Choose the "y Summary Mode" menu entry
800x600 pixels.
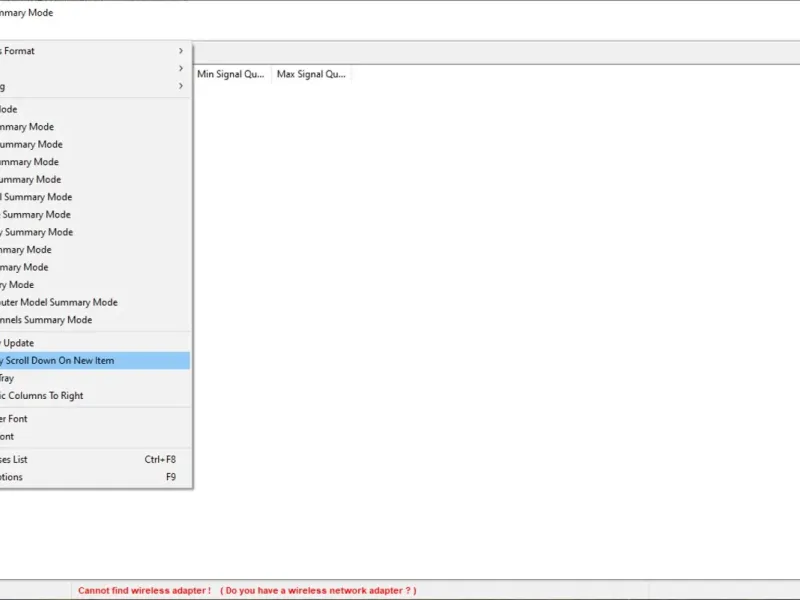95,232
